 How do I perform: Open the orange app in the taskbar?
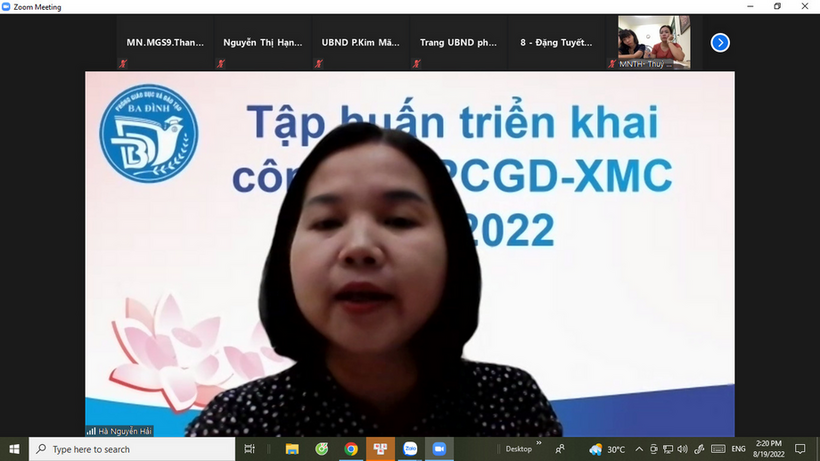(x=380, y=449)
